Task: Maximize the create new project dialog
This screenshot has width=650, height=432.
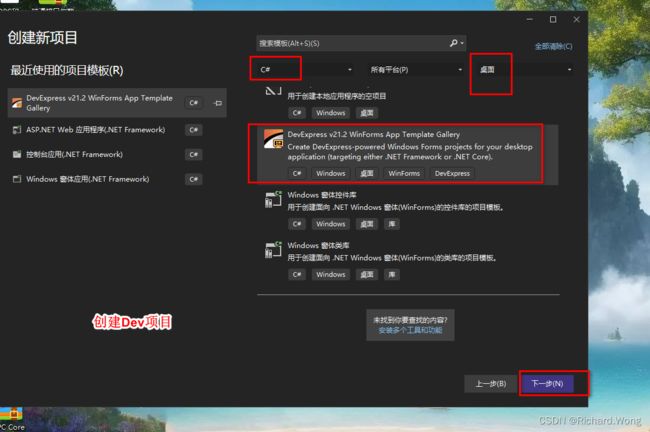Action: pyautogui.click(x=553, y=19)
